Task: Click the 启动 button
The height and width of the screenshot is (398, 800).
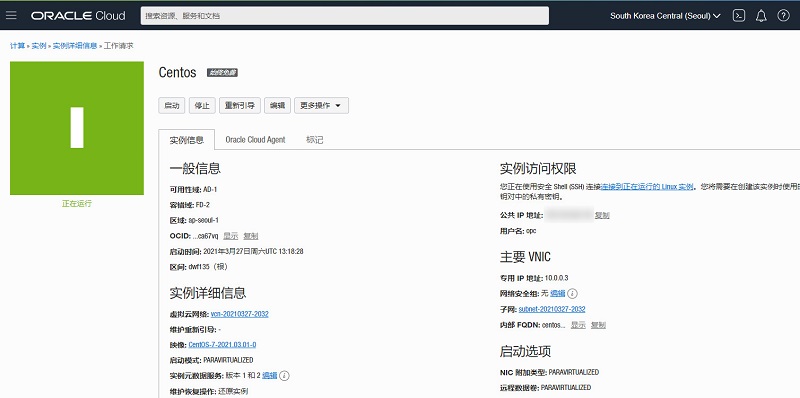Action: point(171,106)
